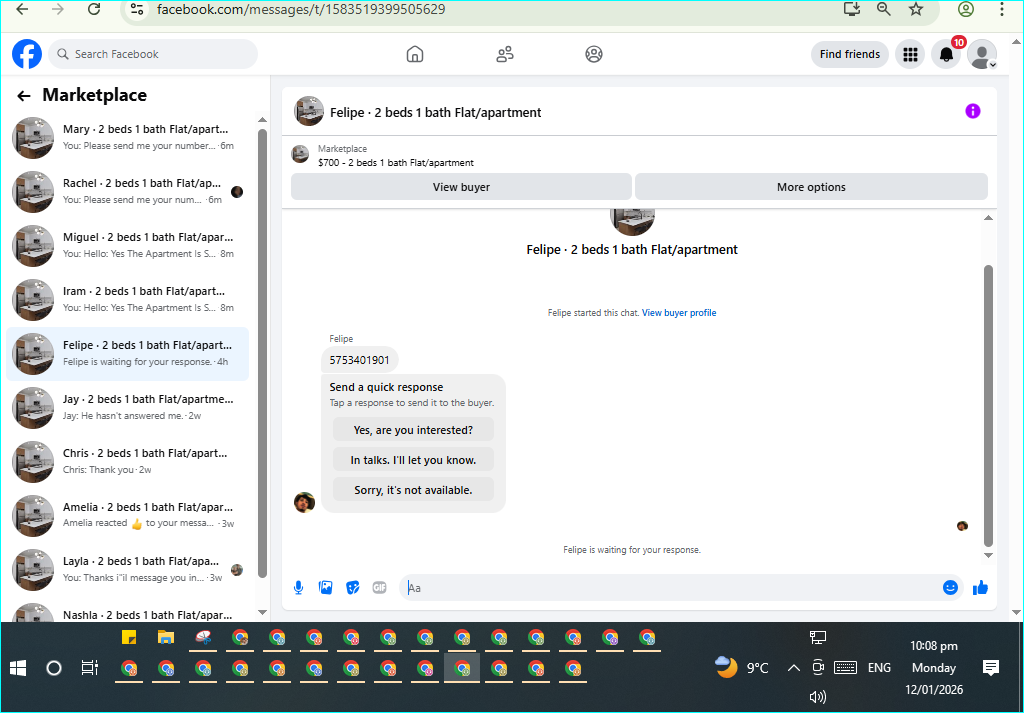Open the Friends icon in top navigation
This screenshot has height=713, width=1024.
(505, 54)
